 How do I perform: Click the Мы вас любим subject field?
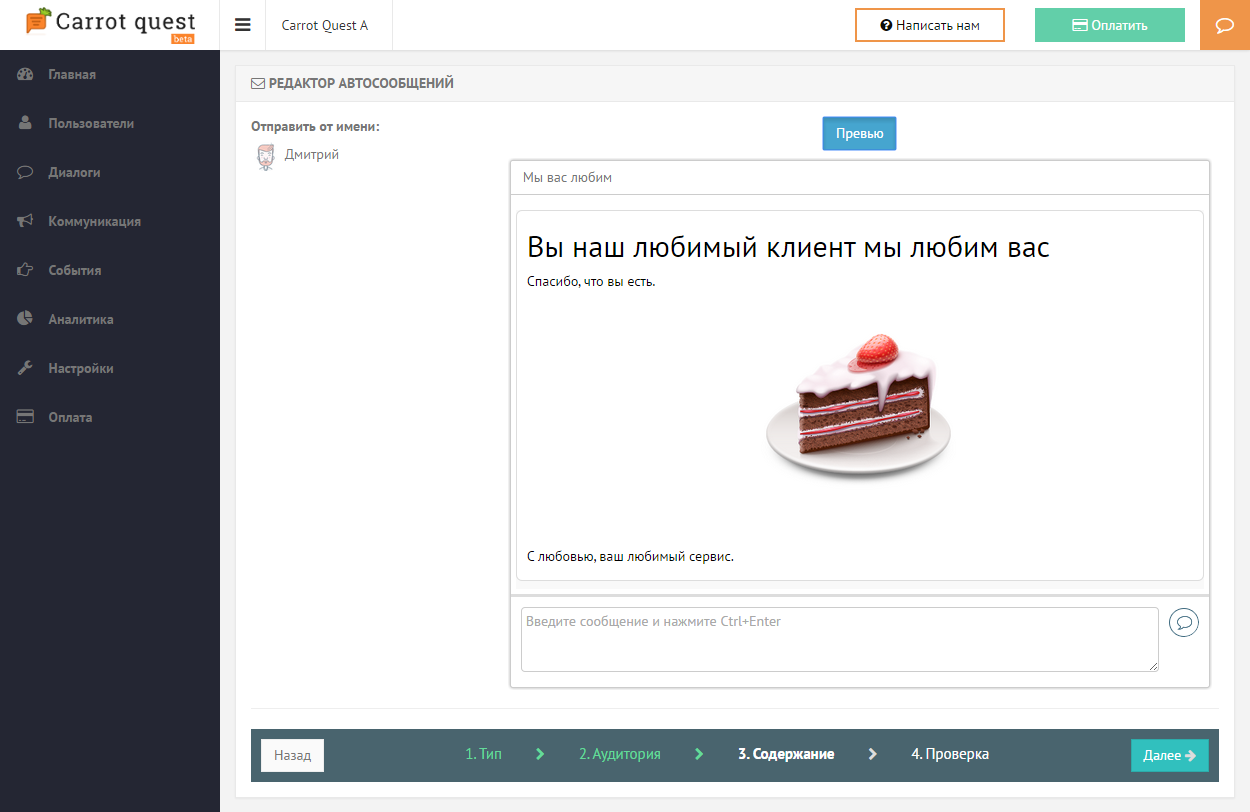coord(860,178)
